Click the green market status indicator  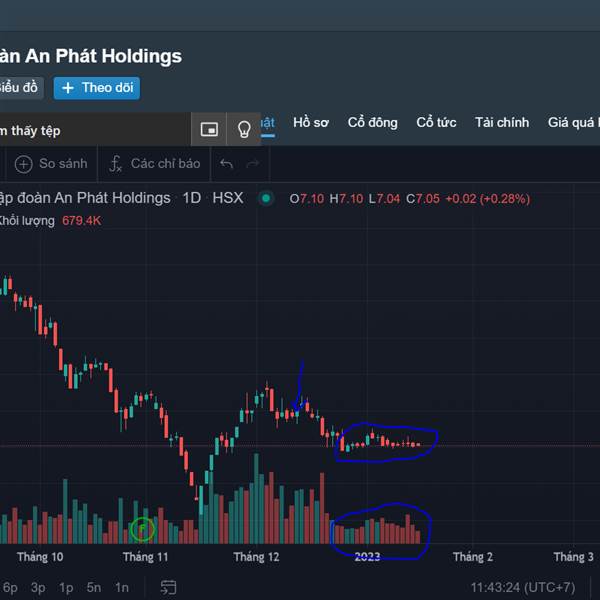(x=266, y=198)
